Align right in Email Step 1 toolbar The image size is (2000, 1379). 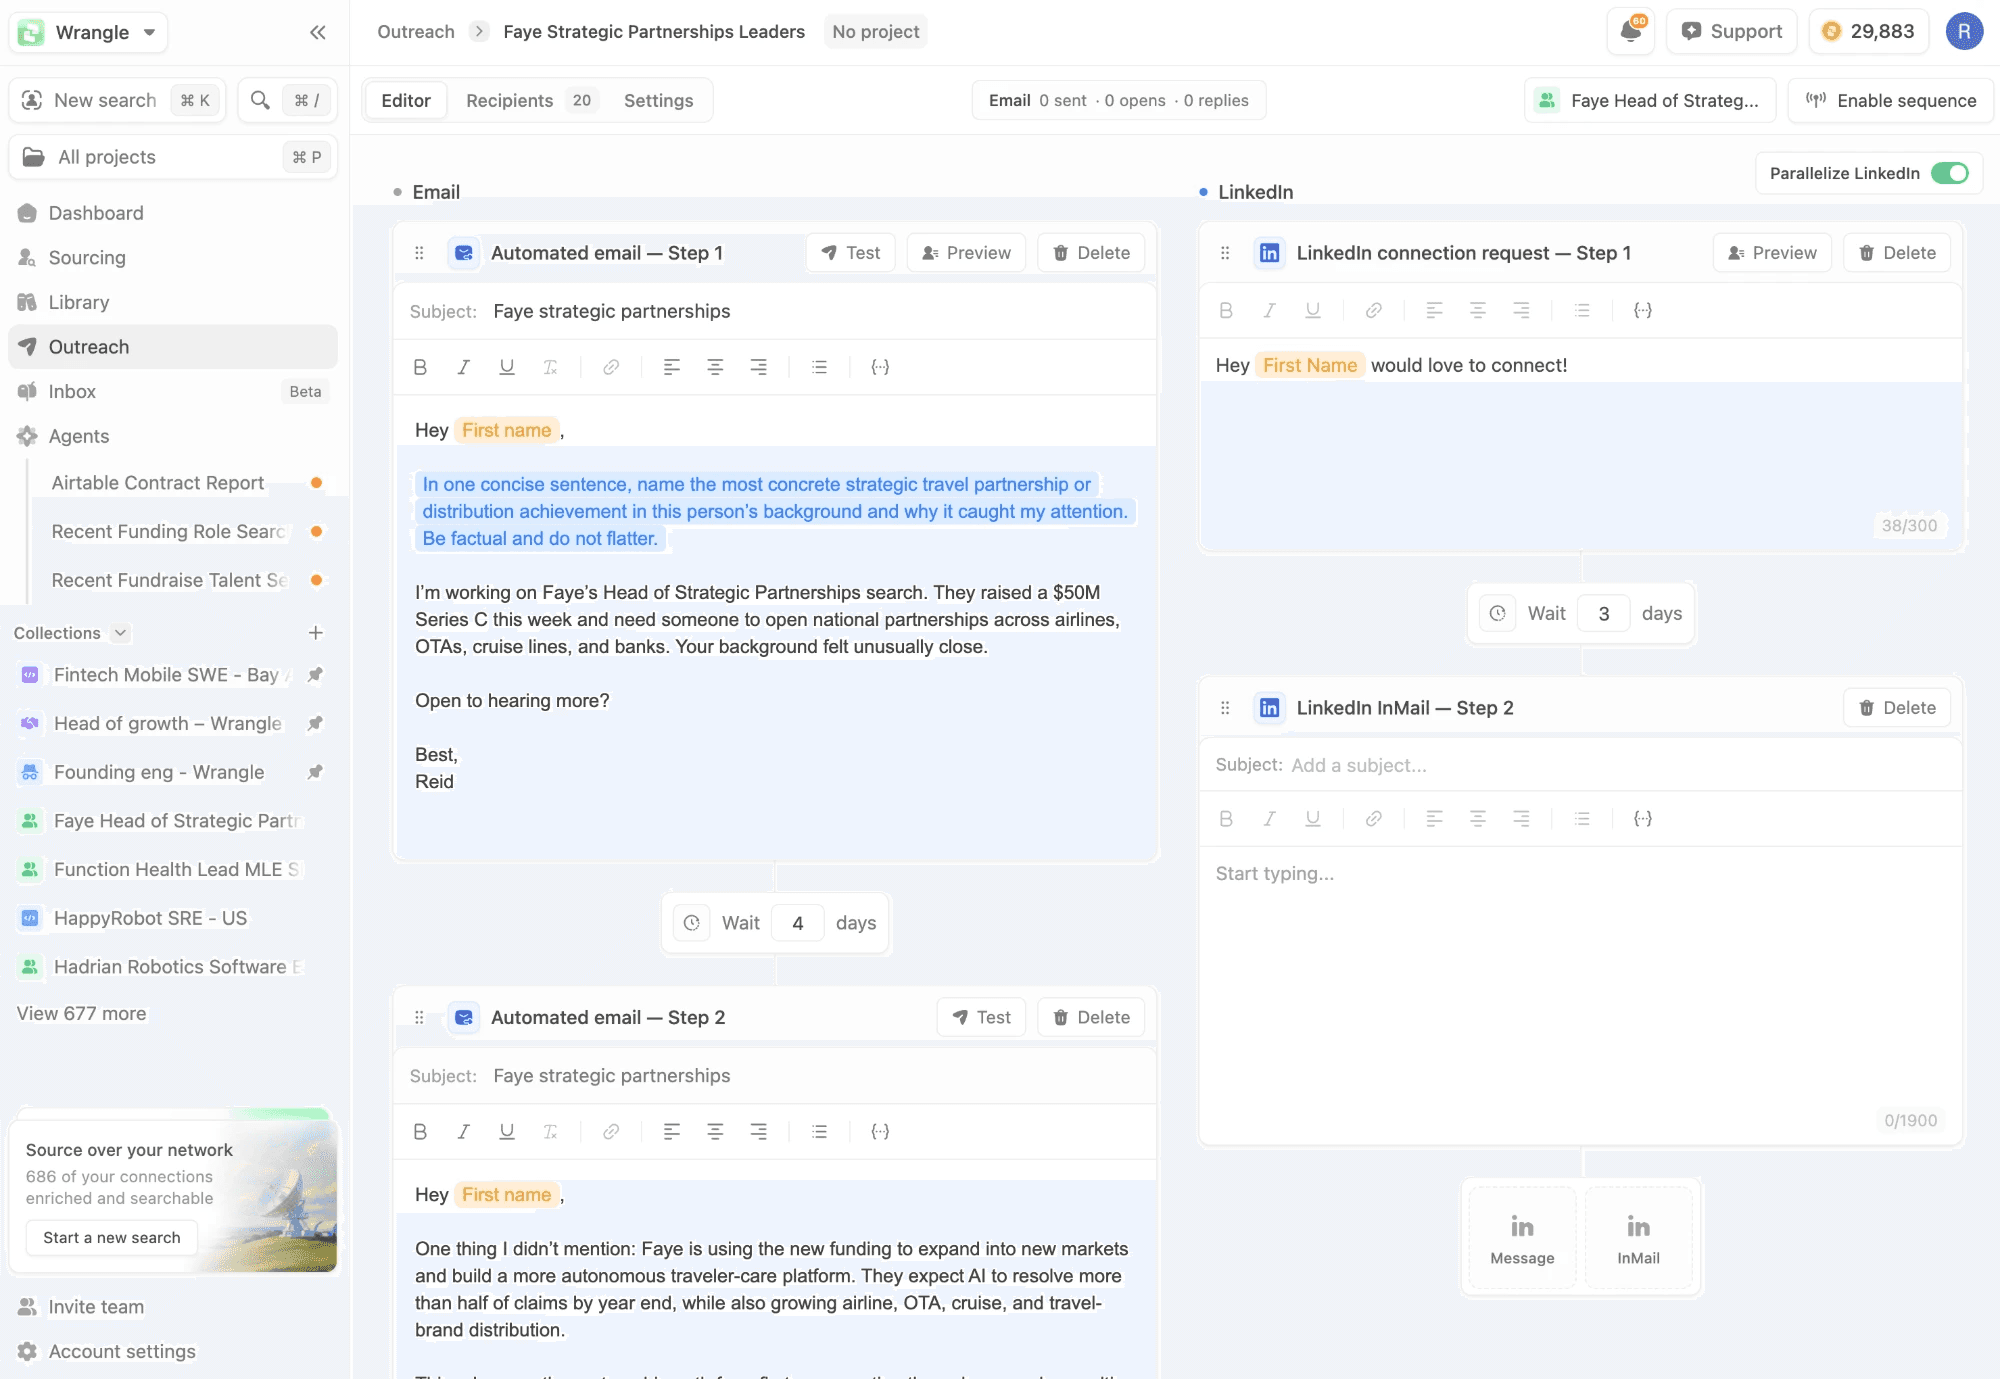(x=759, y=367)
